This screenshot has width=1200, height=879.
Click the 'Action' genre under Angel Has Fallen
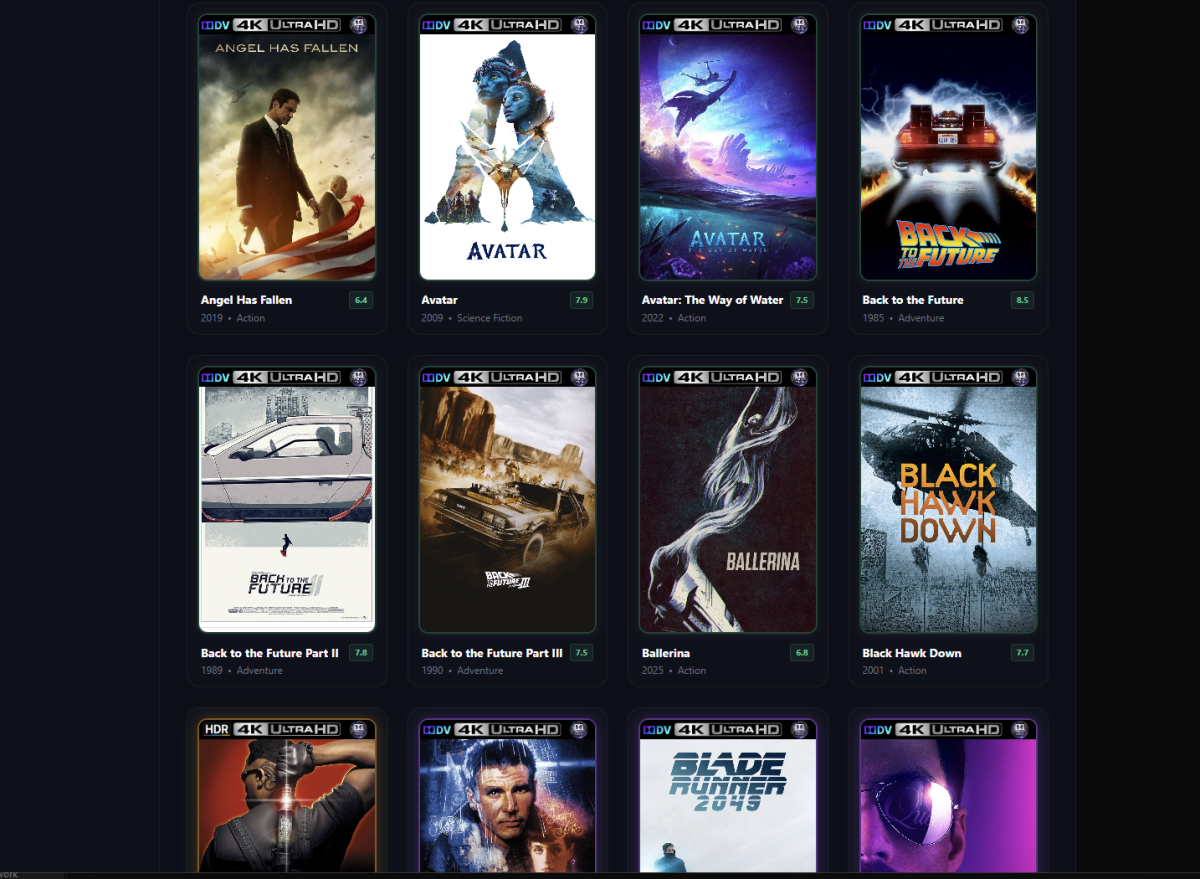pos(251,318)
